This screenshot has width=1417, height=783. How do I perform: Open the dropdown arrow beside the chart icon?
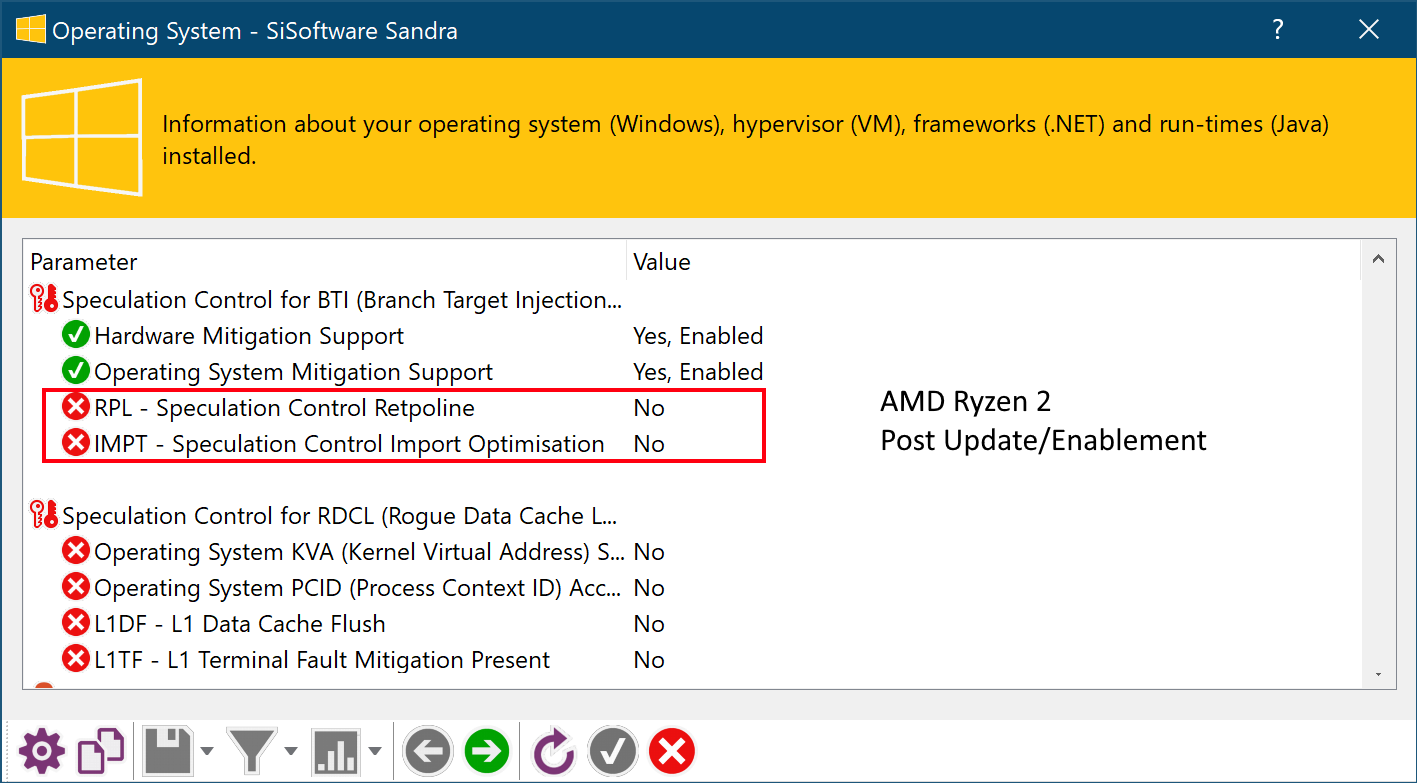click(375, 752)
